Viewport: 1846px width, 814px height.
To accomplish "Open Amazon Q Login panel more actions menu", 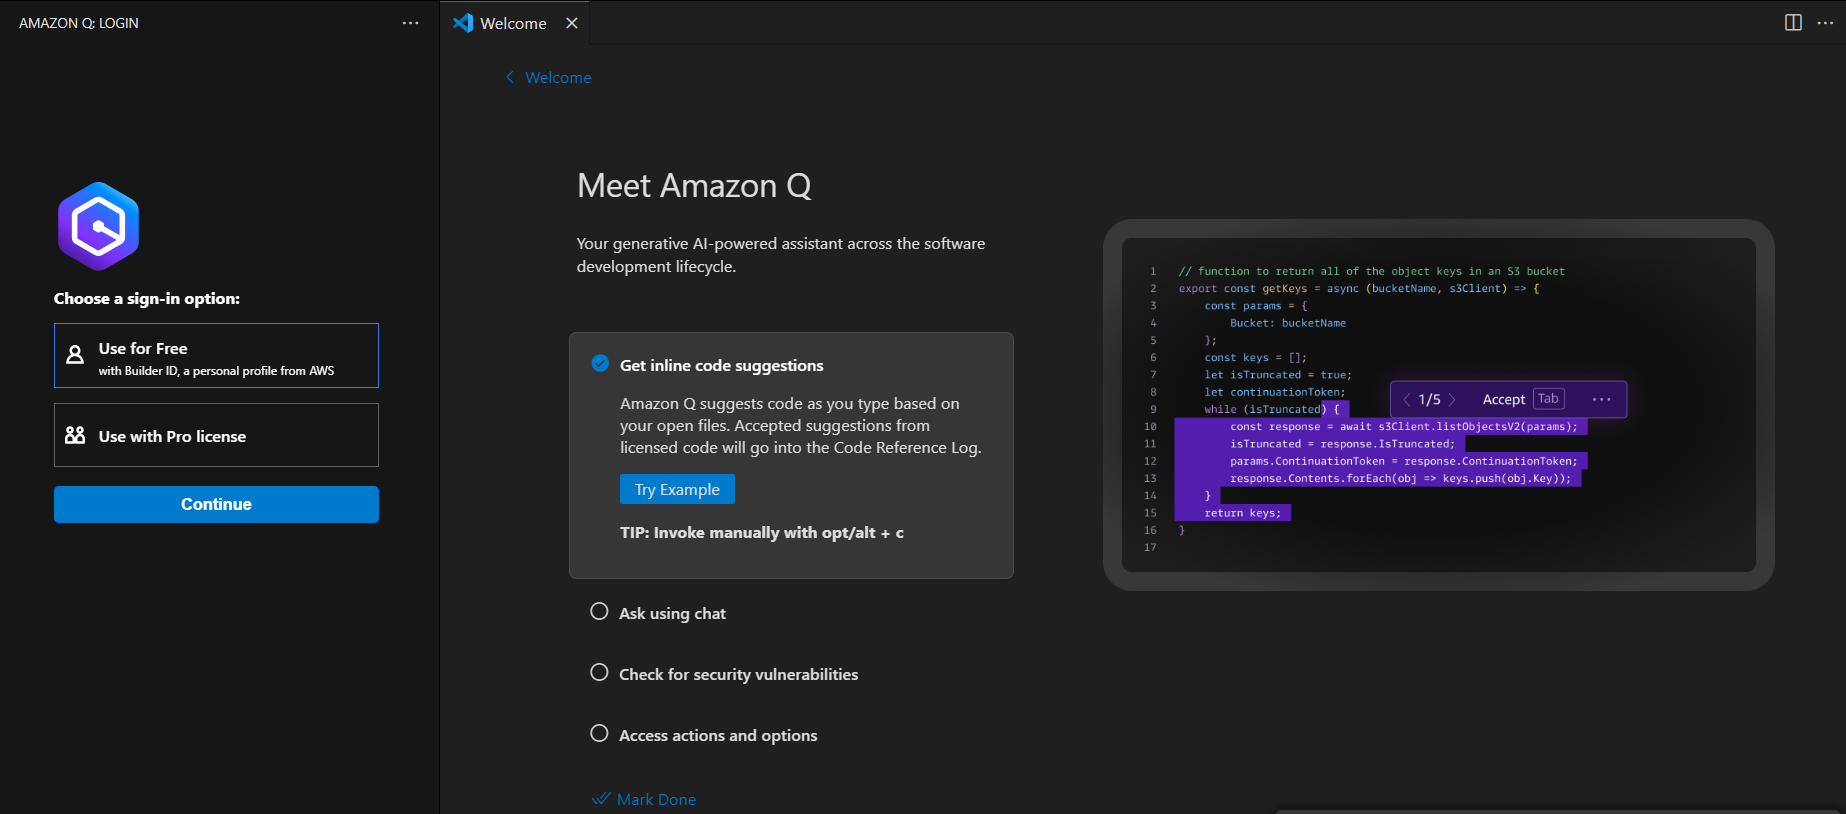I will [x=410, y=23].
